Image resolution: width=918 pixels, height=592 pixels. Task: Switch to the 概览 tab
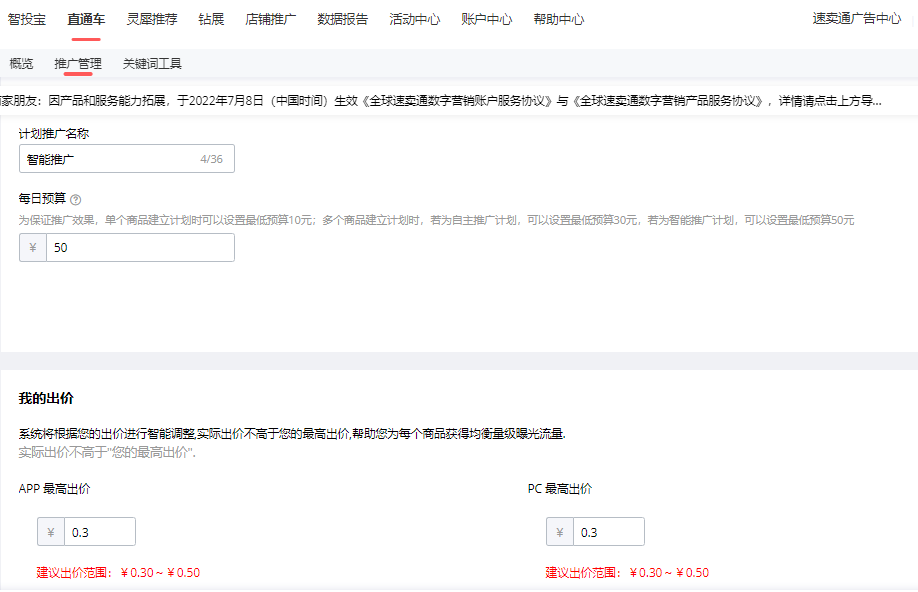(24, 62)
